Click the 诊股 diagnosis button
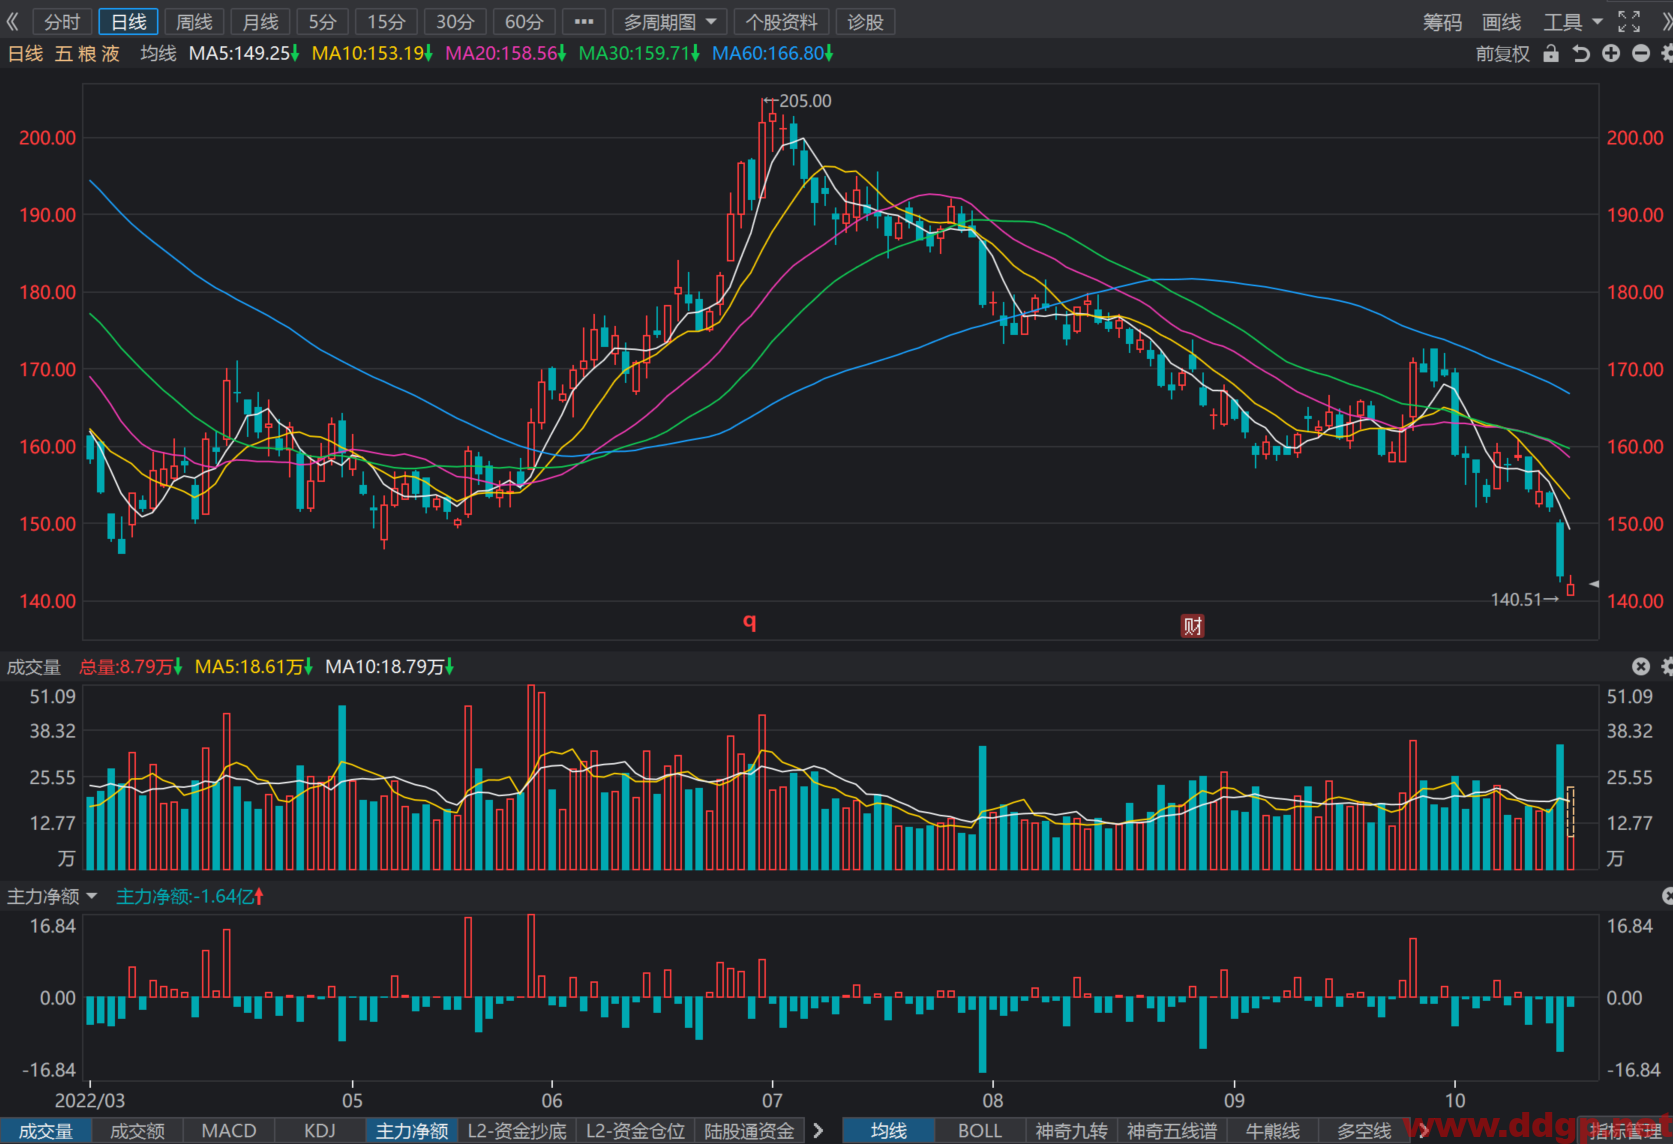The width and height of the screenshot is (1673, 1144). 865,22
